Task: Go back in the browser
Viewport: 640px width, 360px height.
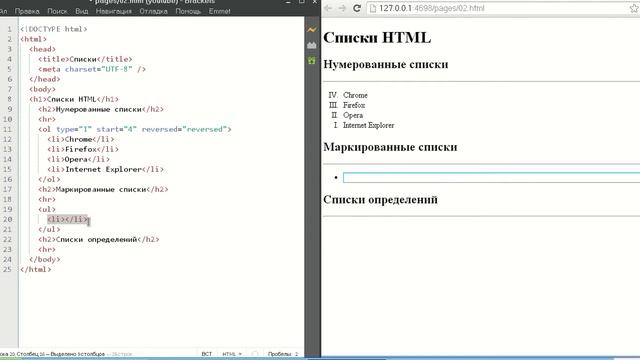Action: coord(328,8)
